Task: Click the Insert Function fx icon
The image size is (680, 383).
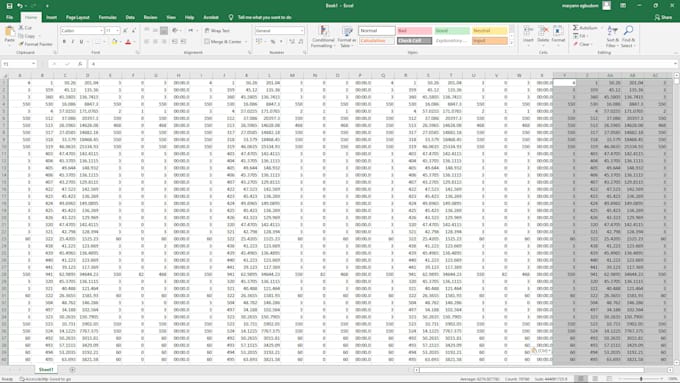Action: [80, 64]
